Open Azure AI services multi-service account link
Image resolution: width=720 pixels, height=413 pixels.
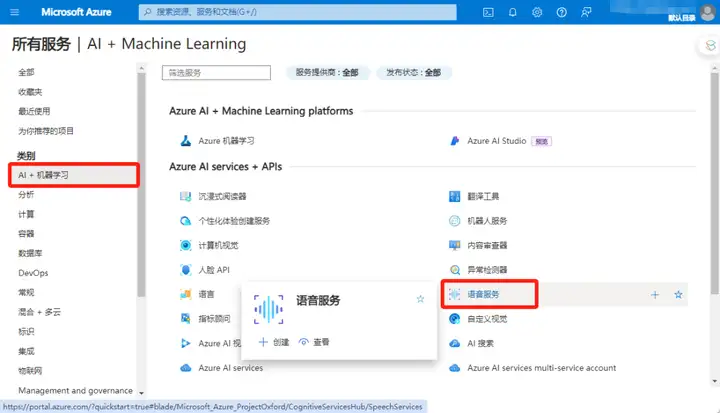click(x=542, y=368)
